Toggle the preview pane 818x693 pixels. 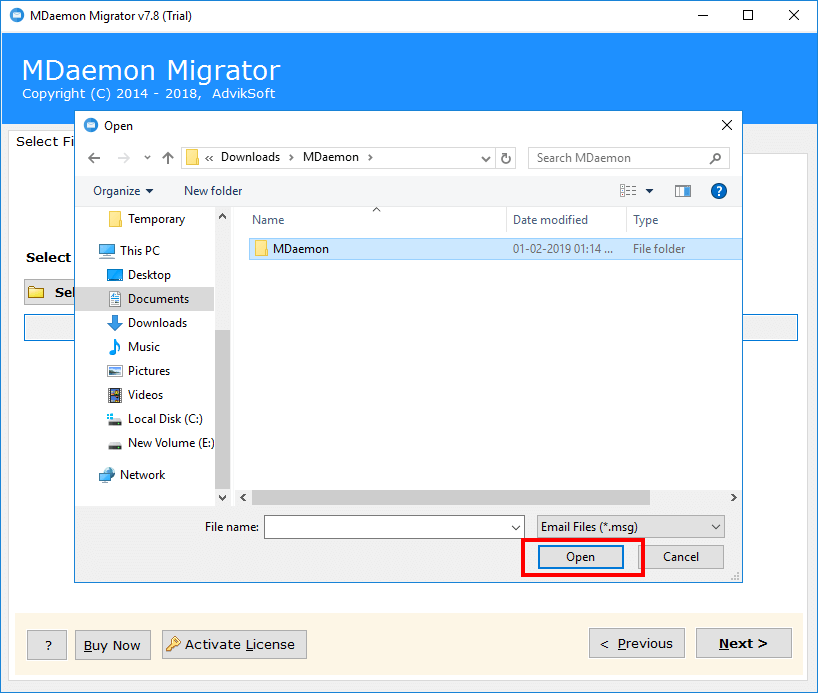(x=682, y=191)
